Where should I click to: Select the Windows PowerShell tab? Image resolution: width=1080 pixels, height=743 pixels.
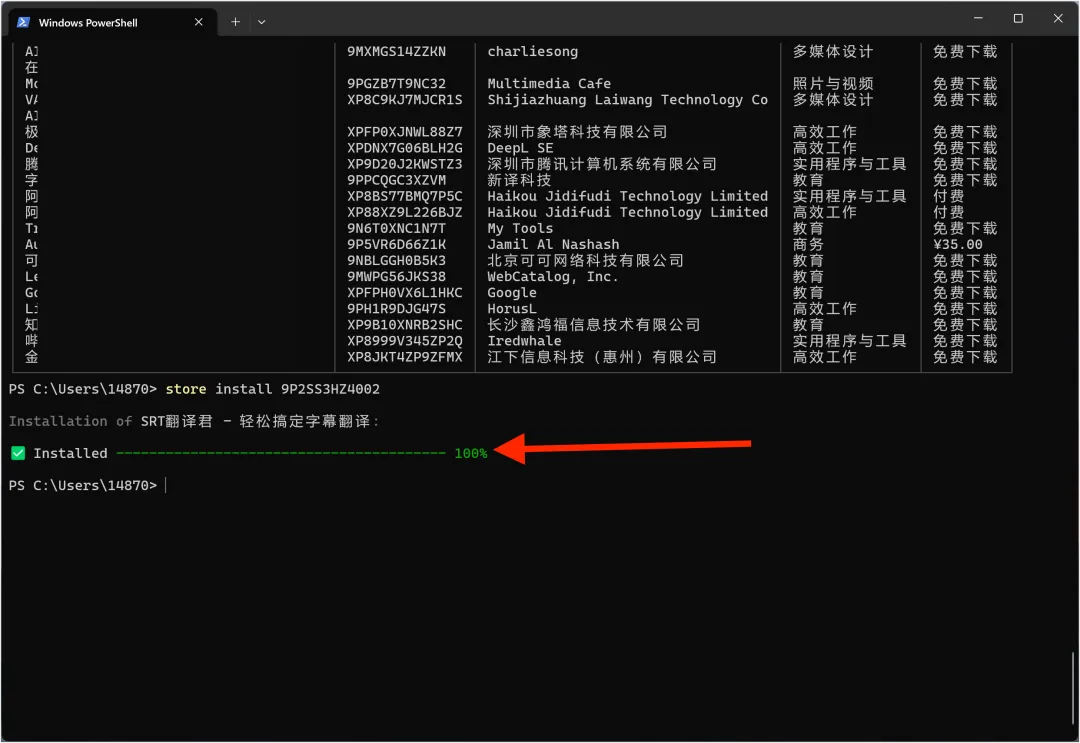112,22
